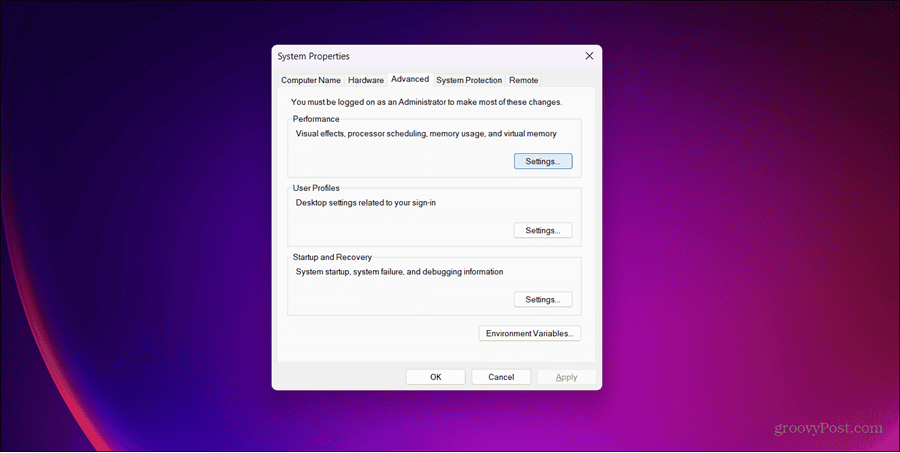Select the Advanced tab

point(410,79)
